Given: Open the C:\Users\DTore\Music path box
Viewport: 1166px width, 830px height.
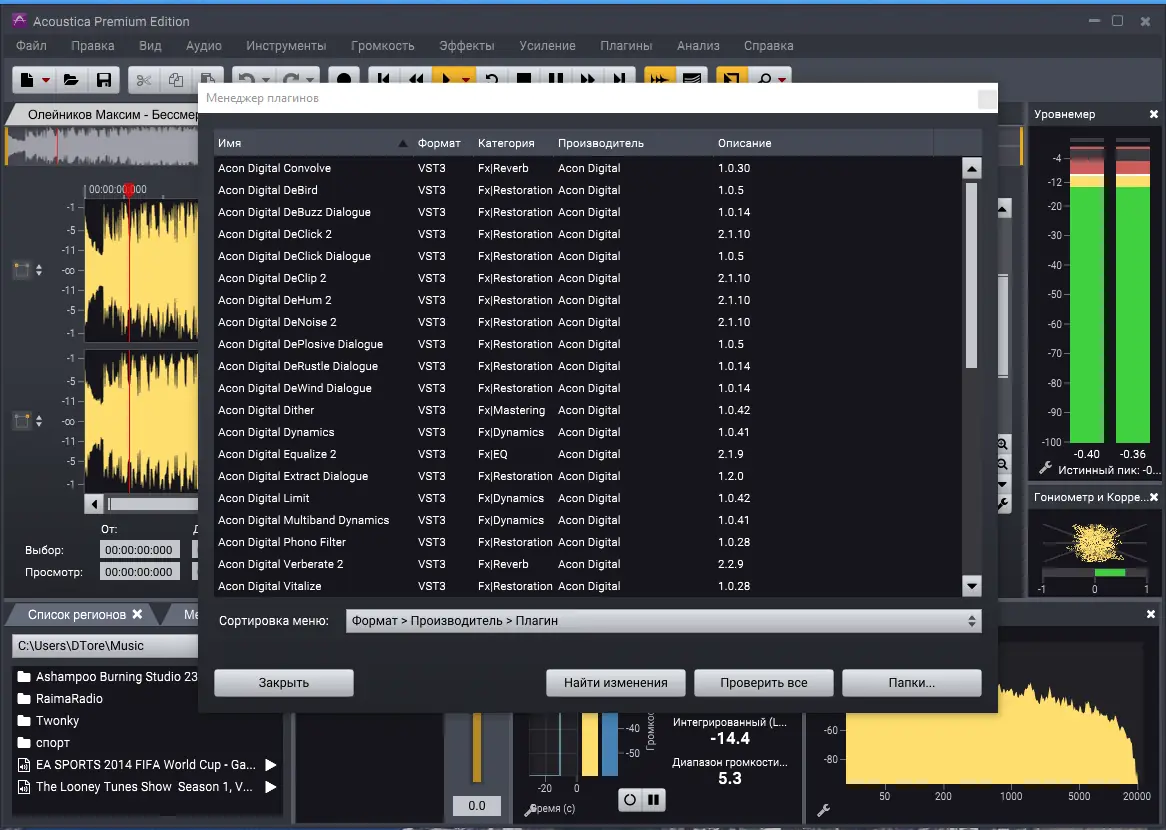Looking at the screenshot, I should [x=106, y=646].
